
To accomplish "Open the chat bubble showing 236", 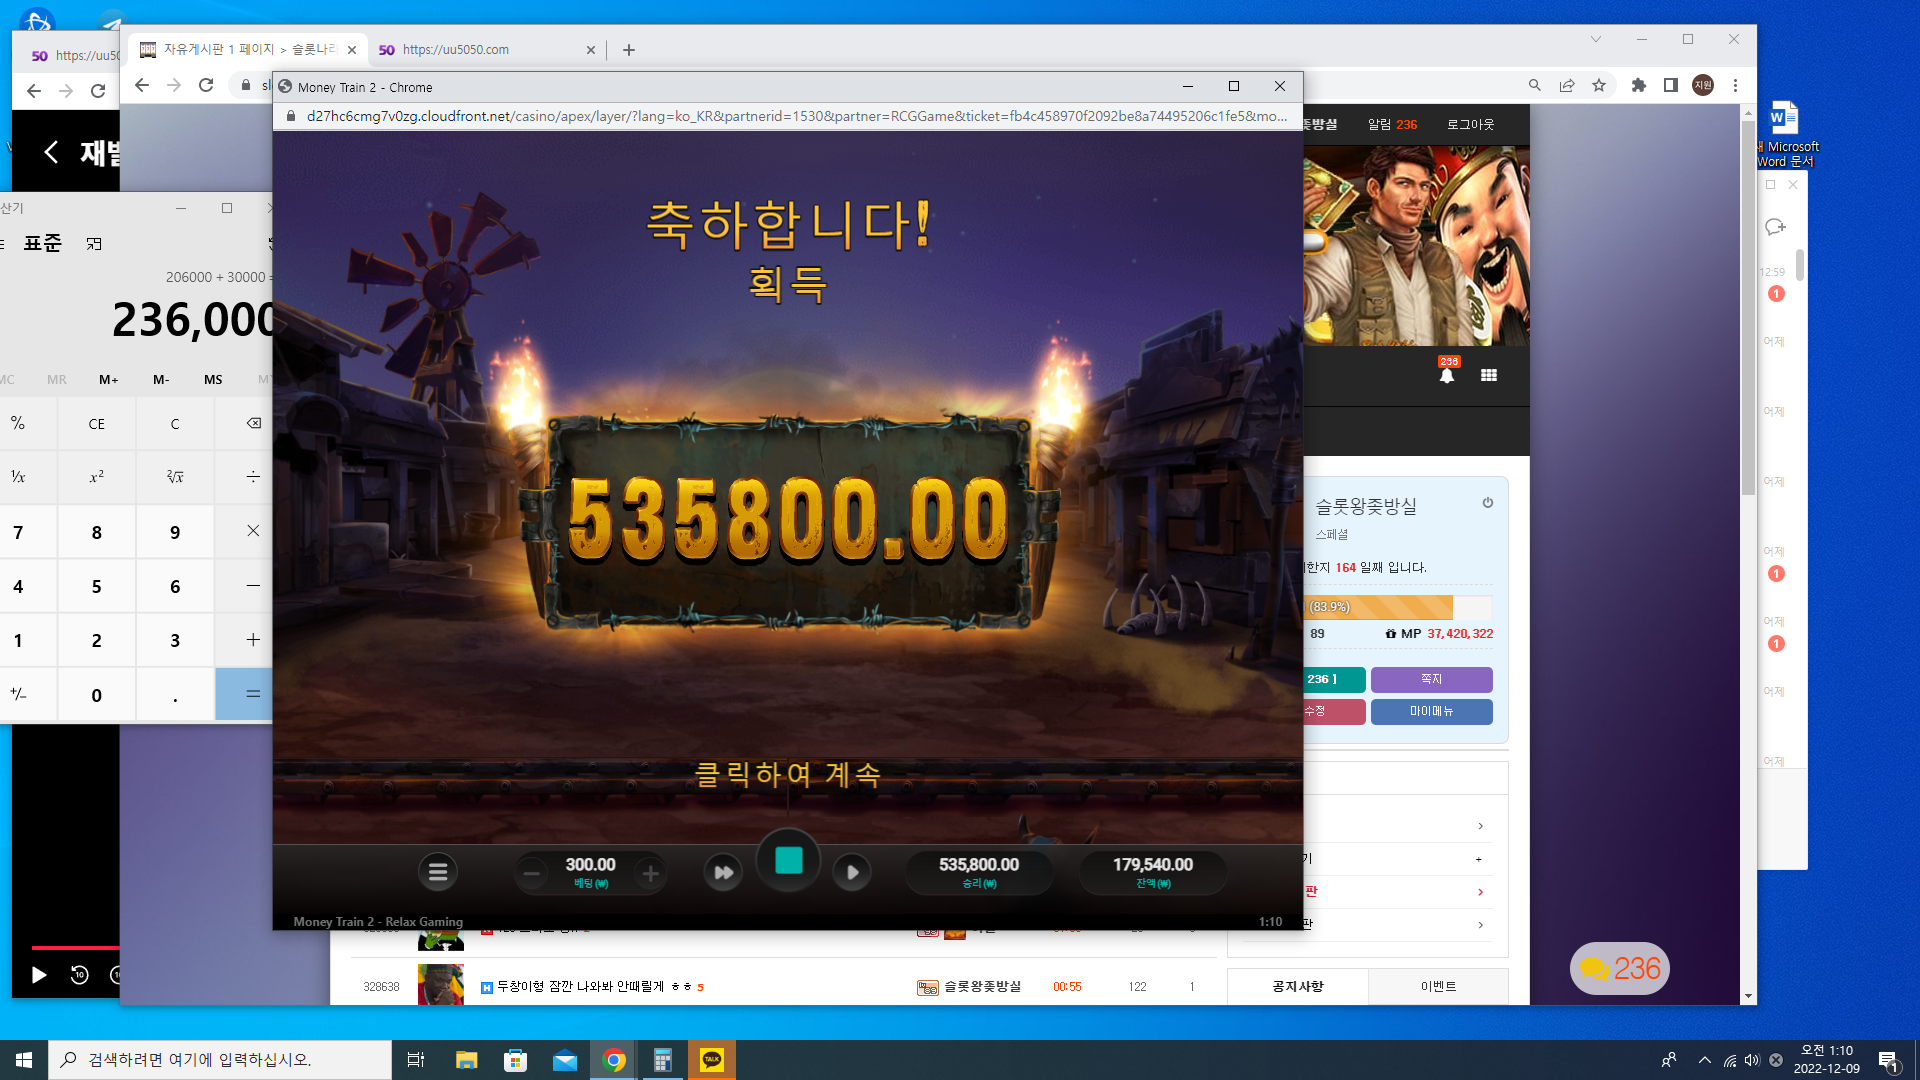I will tap(1620, 968).
